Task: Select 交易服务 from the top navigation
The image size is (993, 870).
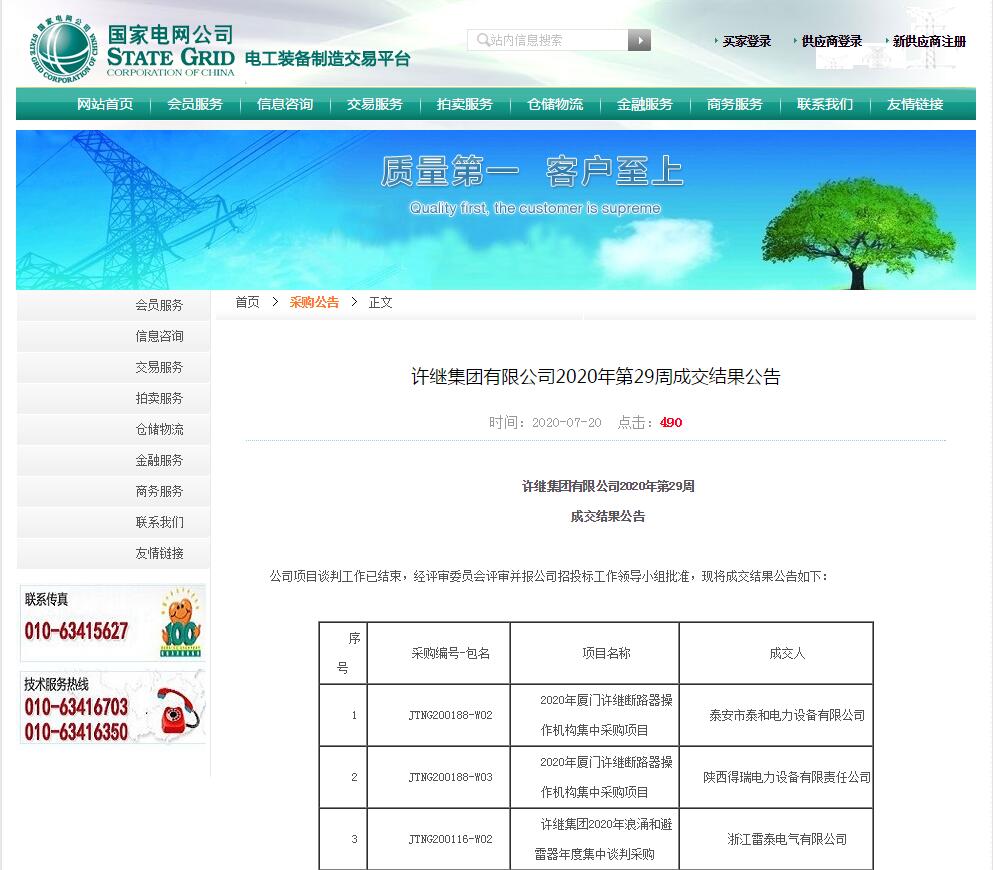Action: [373, 104]
